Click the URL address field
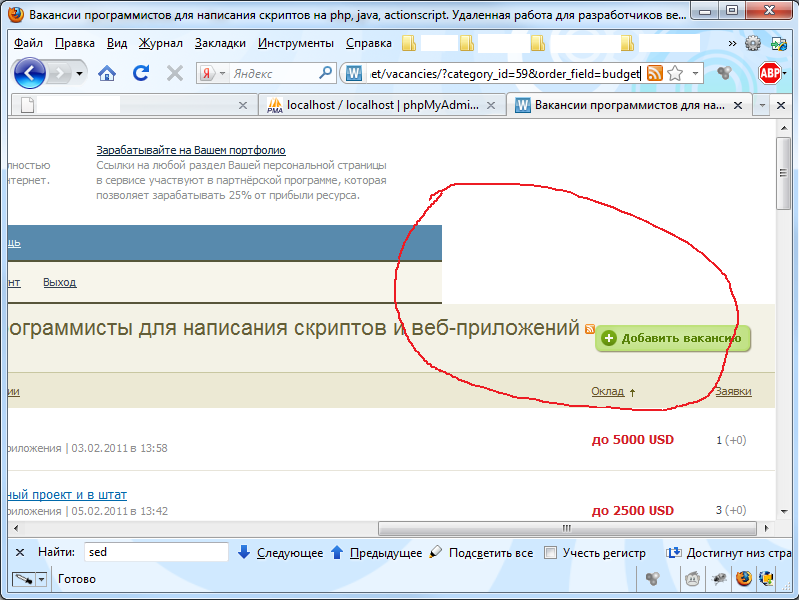Screen dimensions: 799x600 pos(504,74)
